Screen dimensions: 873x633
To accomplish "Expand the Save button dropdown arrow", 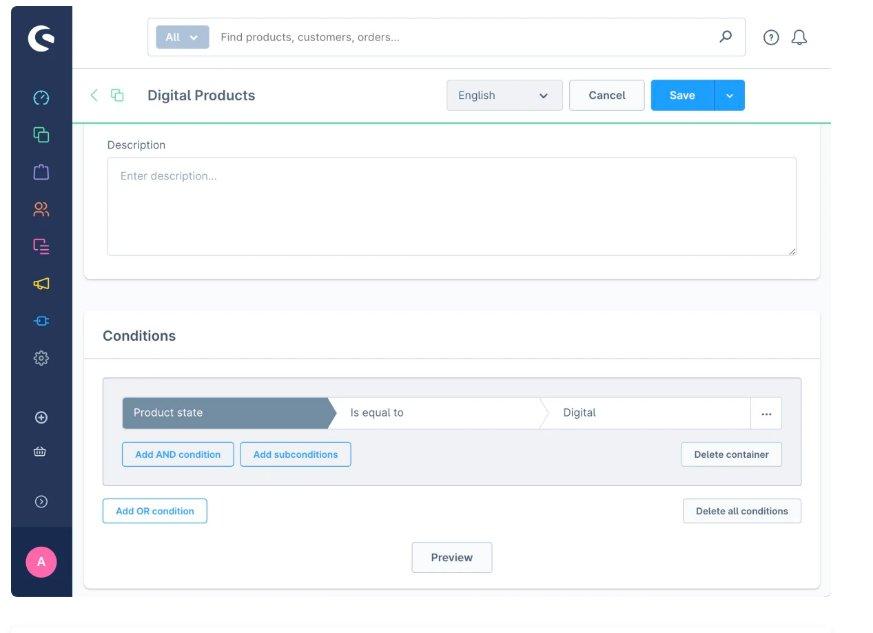I will click(729, 95).
